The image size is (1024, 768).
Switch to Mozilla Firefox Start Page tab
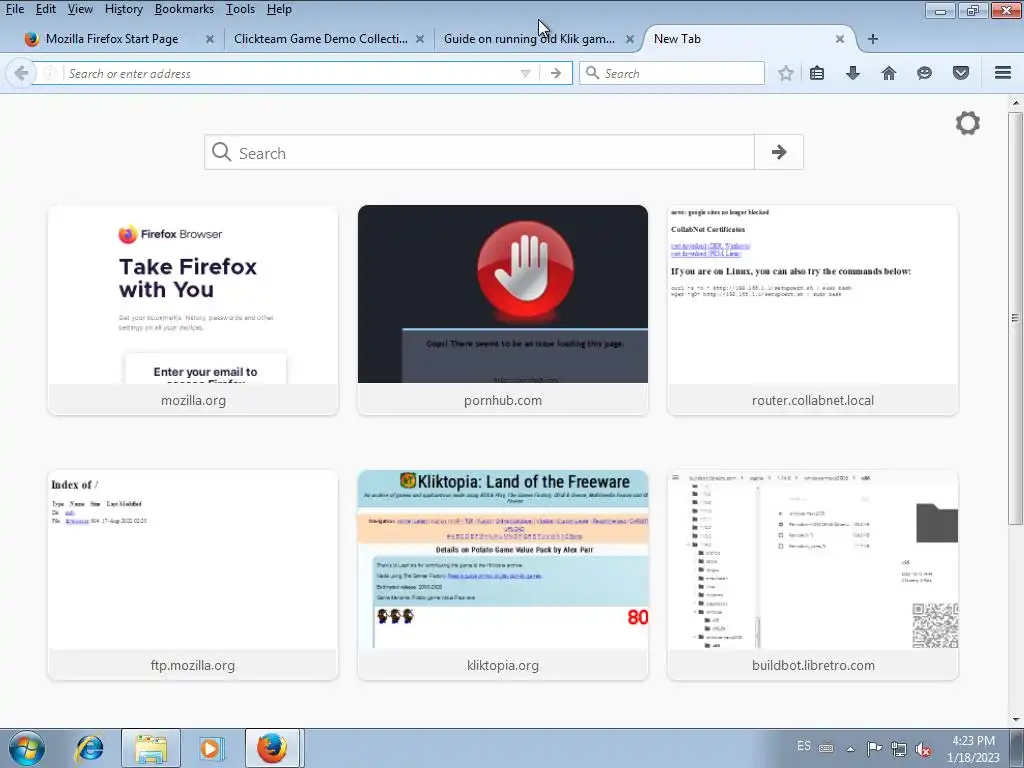pyautogui.click(x=111, y=39)
